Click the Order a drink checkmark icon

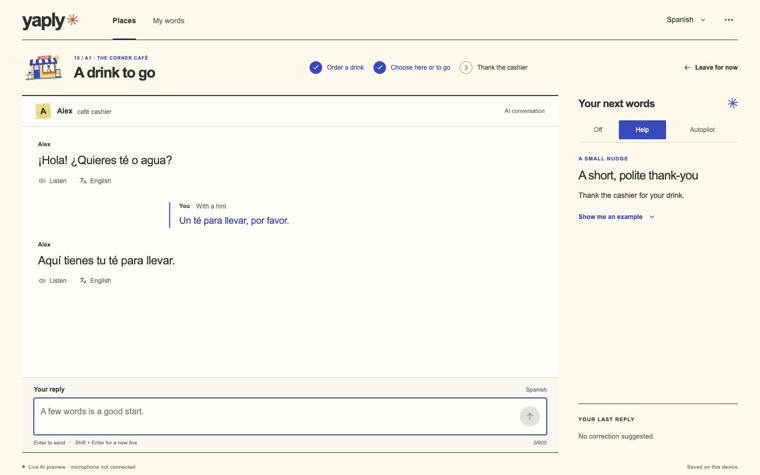(316, 67)
